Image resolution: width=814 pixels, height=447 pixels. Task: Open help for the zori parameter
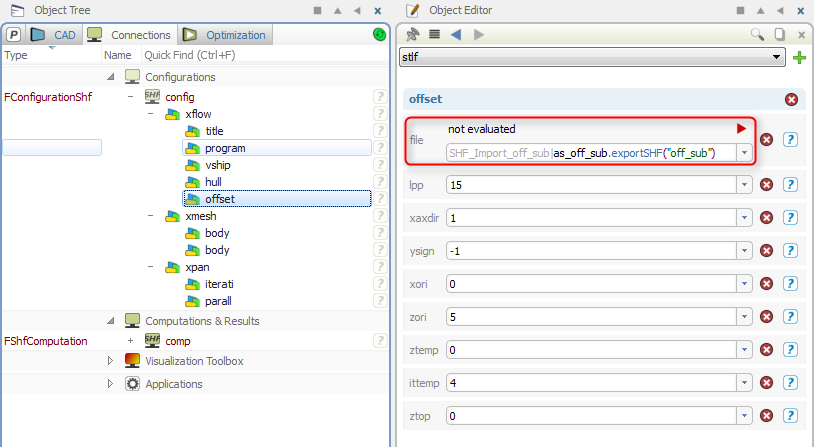pos(789,317)
